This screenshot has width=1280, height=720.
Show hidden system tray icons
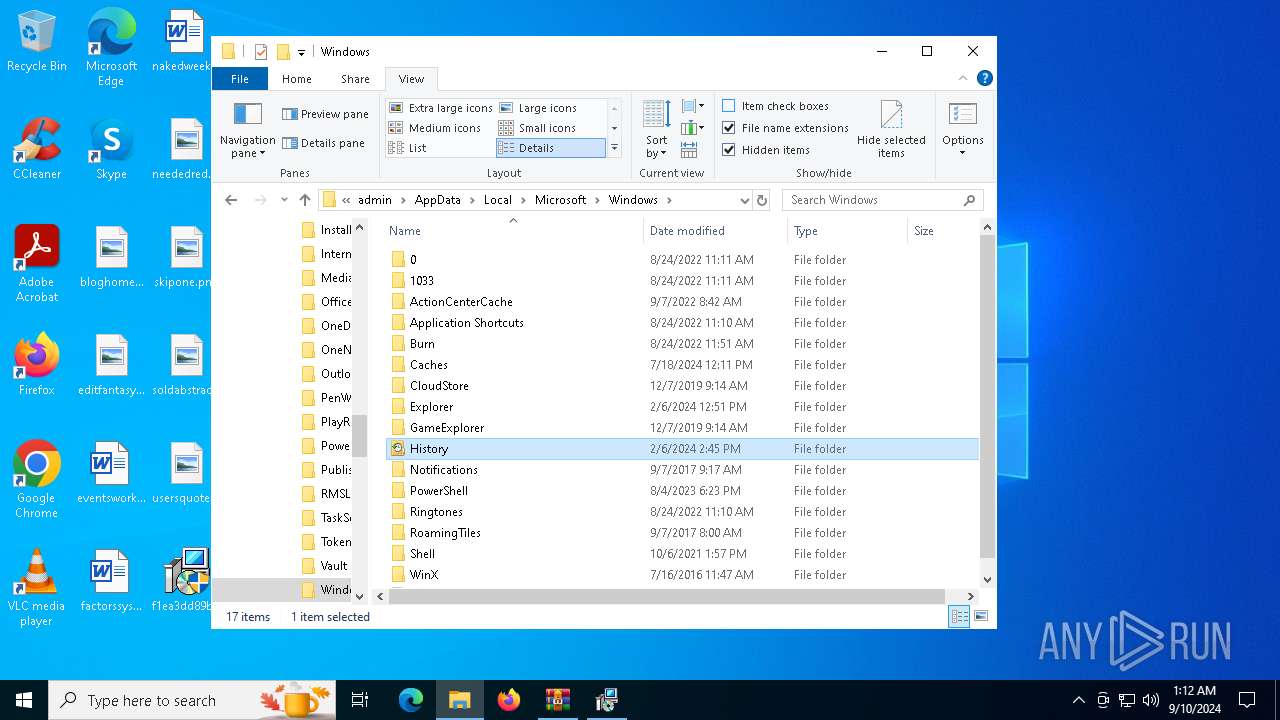[1078, 700]
